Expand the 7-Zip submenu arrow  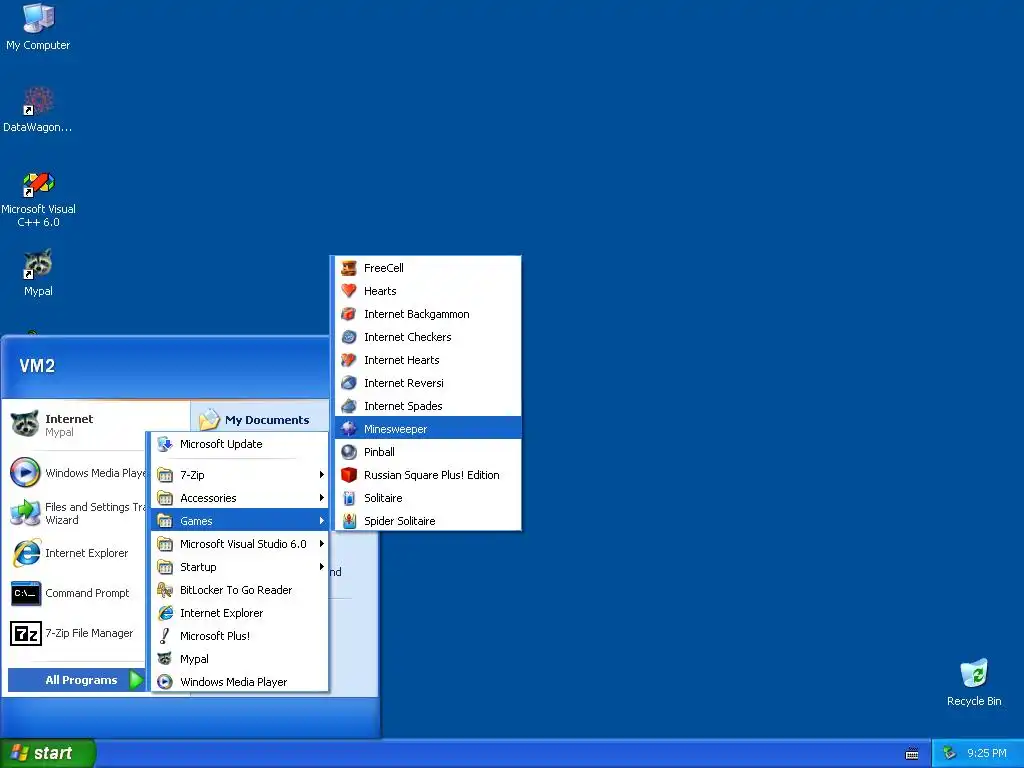(x=321, y=475)
